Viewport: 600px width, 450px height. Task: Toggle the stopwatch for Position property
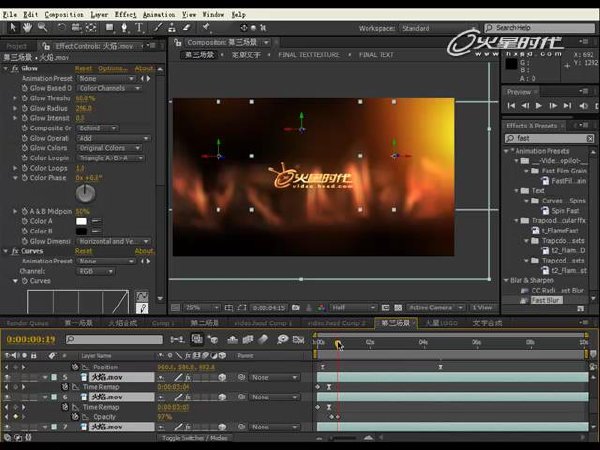(x=75, y=367)
